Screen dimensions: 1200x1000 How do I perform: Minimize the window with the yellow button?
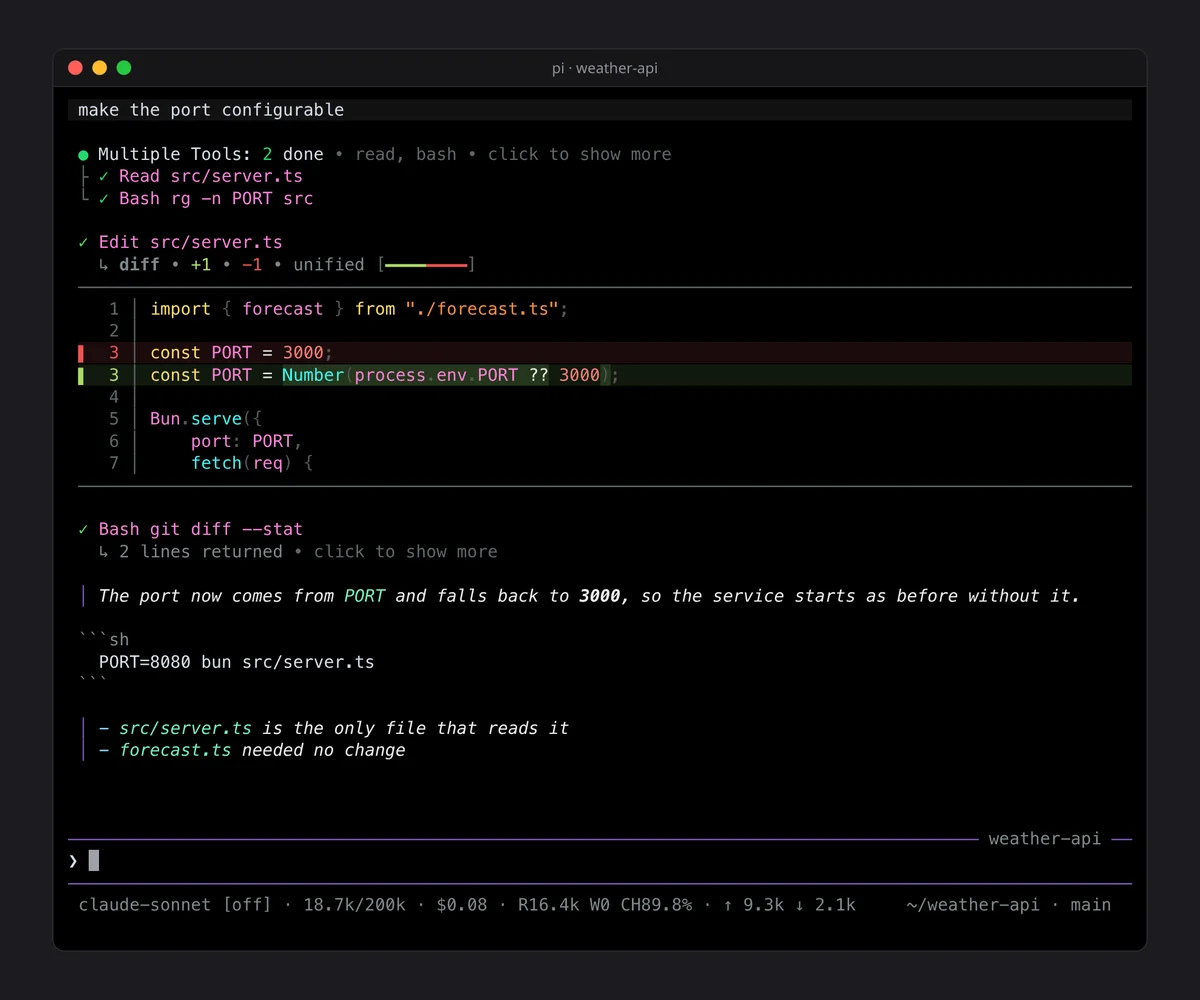[99, 68]
